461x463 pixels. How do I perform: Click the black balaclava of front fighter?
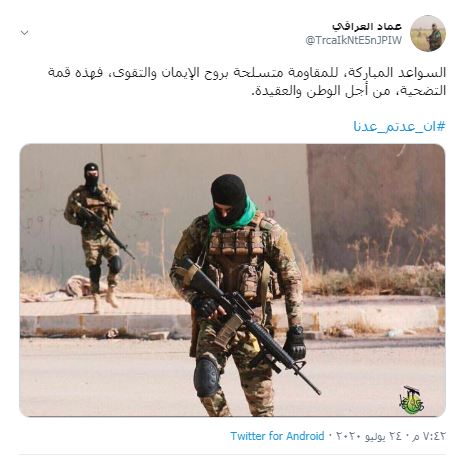click(229, 198)
